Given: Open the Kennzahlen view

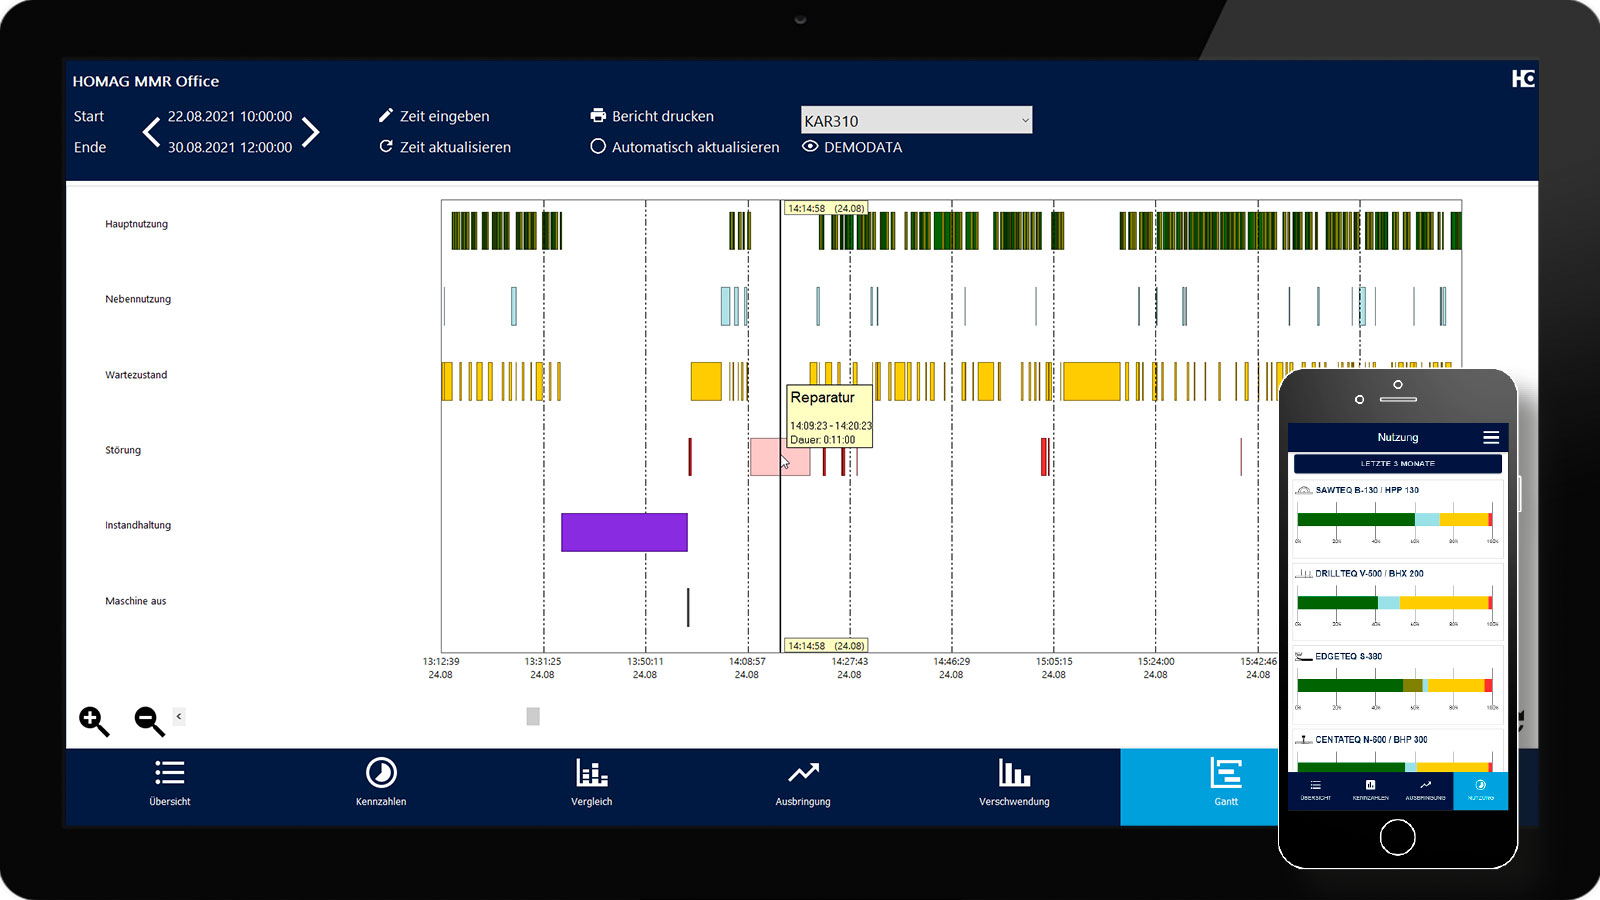Looking at the screenshot, I should (x=381, y=782).
